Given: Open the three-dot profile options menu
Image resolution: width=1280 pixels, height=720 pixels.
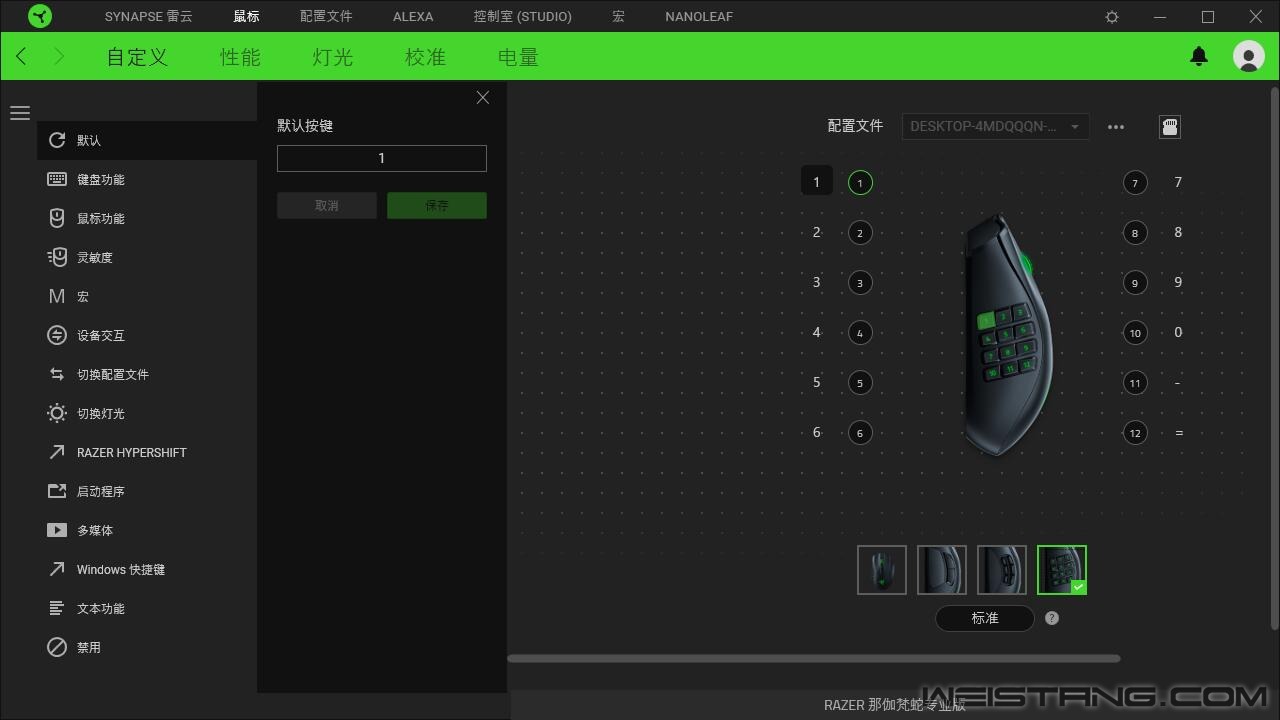Looking at the screenshot, I should [x=1116, y=127].
